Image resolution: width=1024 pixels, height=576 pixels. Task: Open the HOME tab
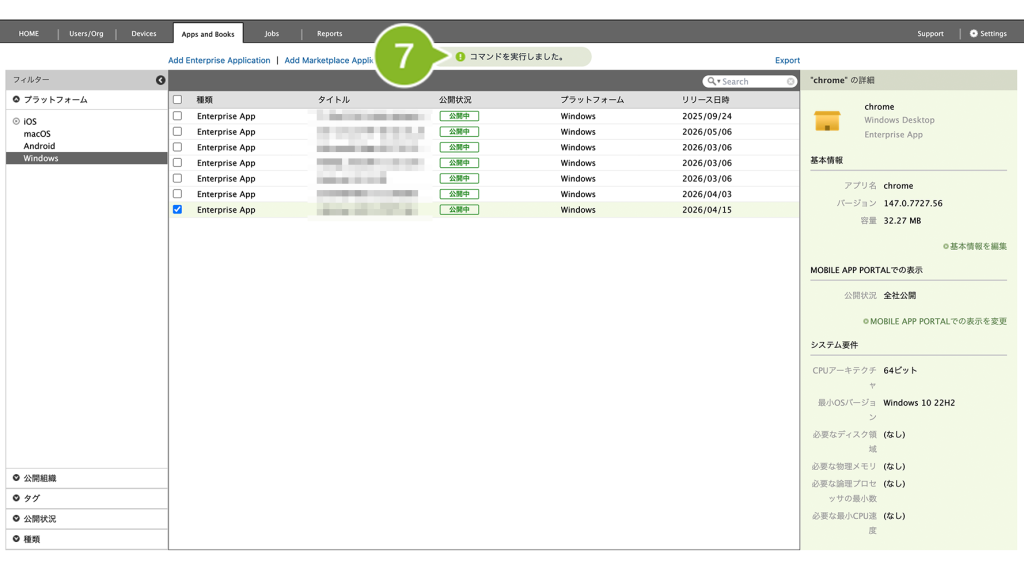coord(29,33)
